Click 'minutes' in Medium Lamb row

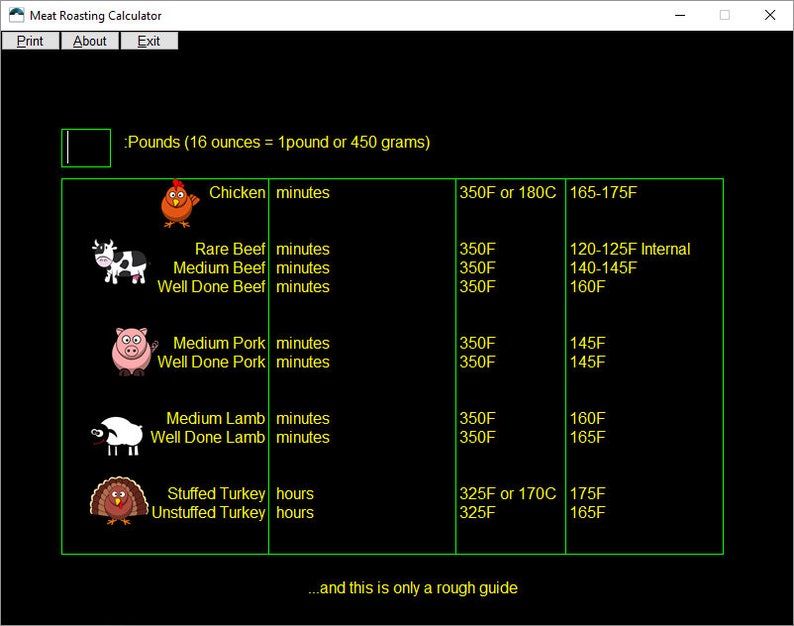[303, 418]
